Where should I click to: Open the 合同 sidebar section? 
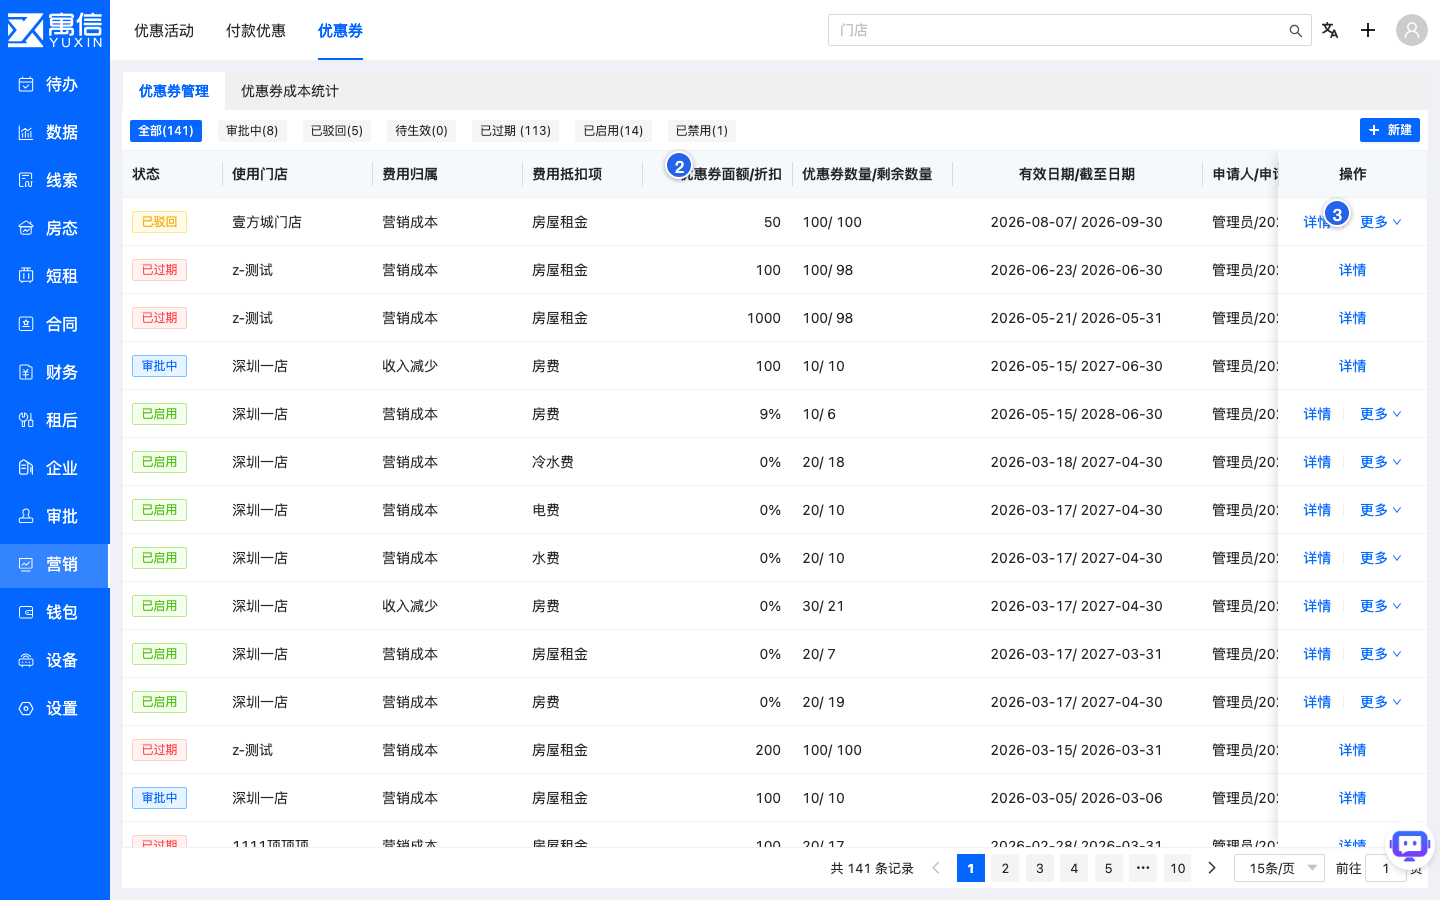click(x=55, y=324)
